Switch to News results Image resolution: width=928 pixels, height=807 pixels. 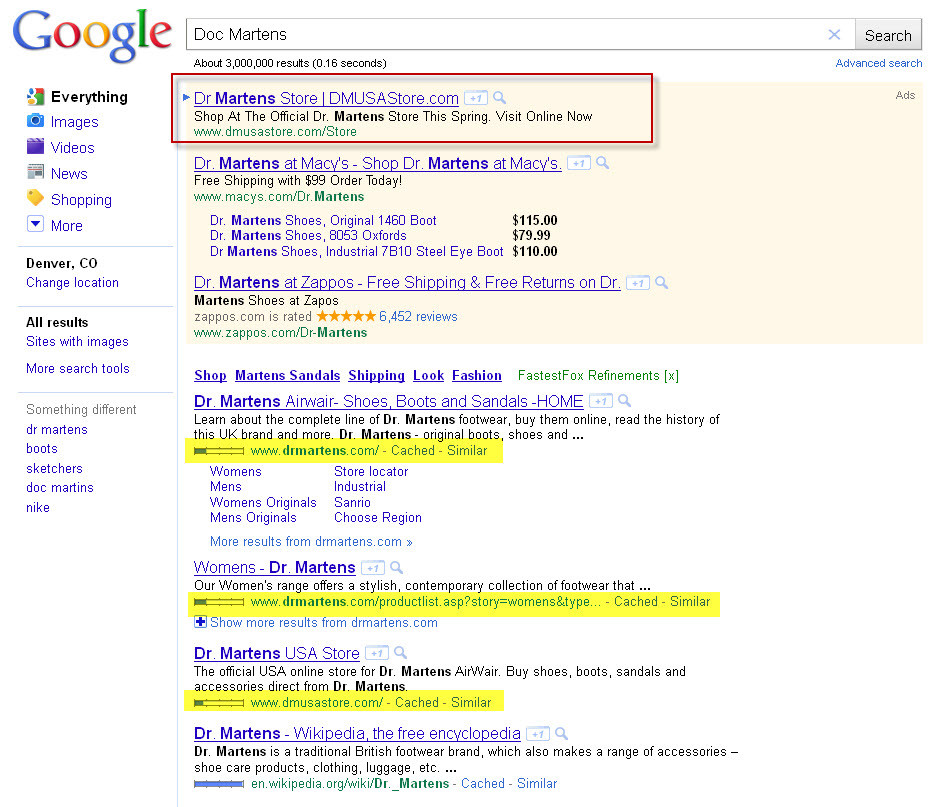pyautogui.click(x=69, y=174)
